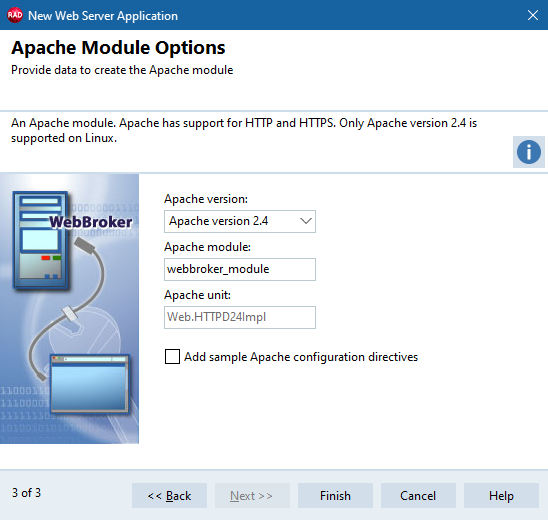
Task: Click the 3 of 3 page indicator
Action: click(x=26, y=493)
